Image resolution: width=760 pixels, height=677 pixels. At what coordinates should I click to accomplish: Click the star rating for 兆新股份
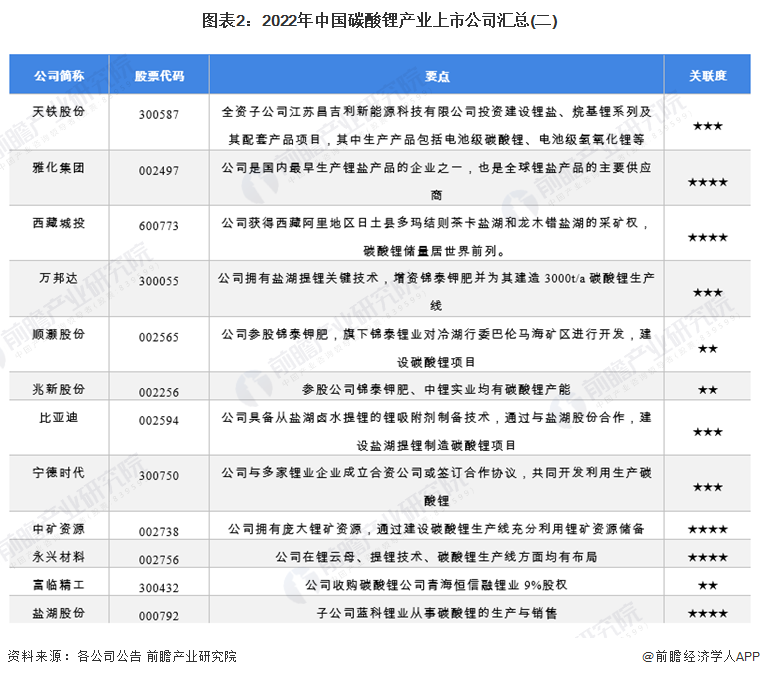[708, 390]
